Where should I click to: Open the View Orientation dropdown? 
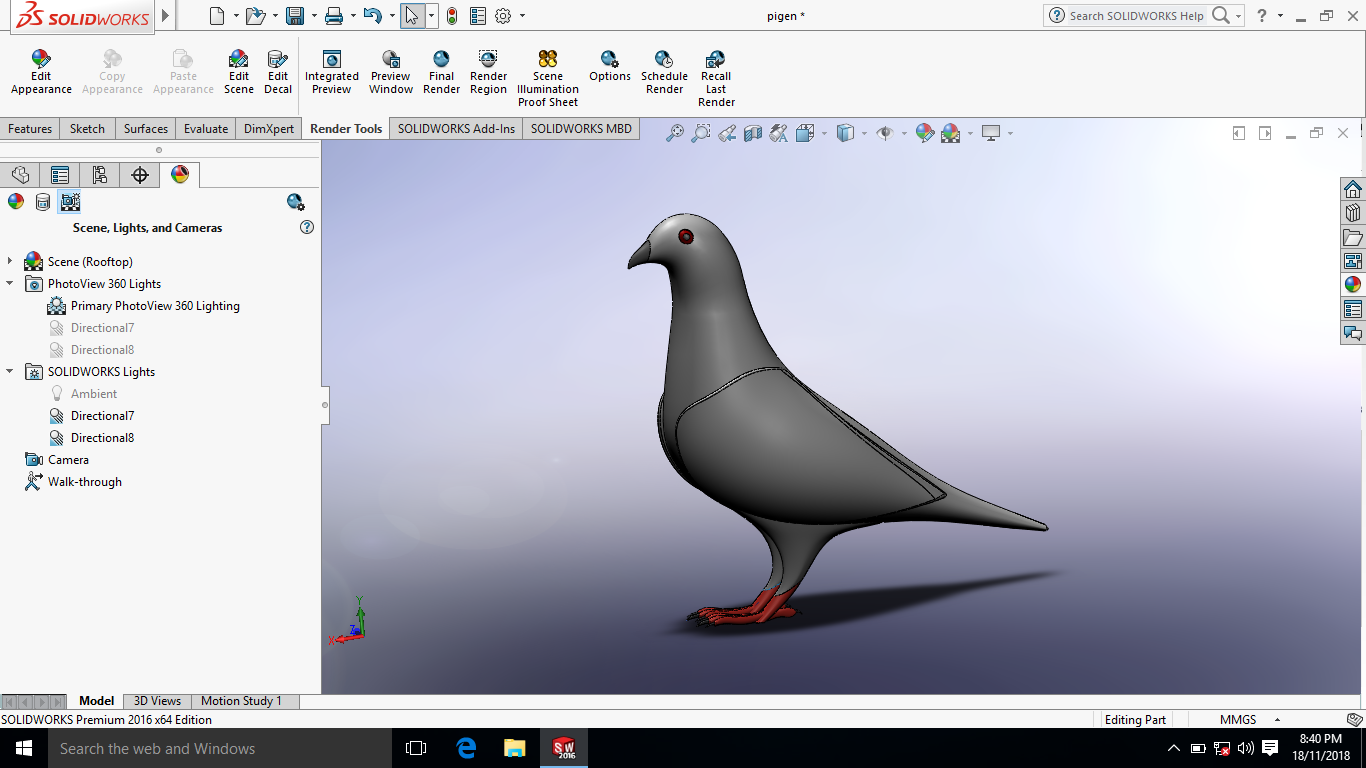824,133
